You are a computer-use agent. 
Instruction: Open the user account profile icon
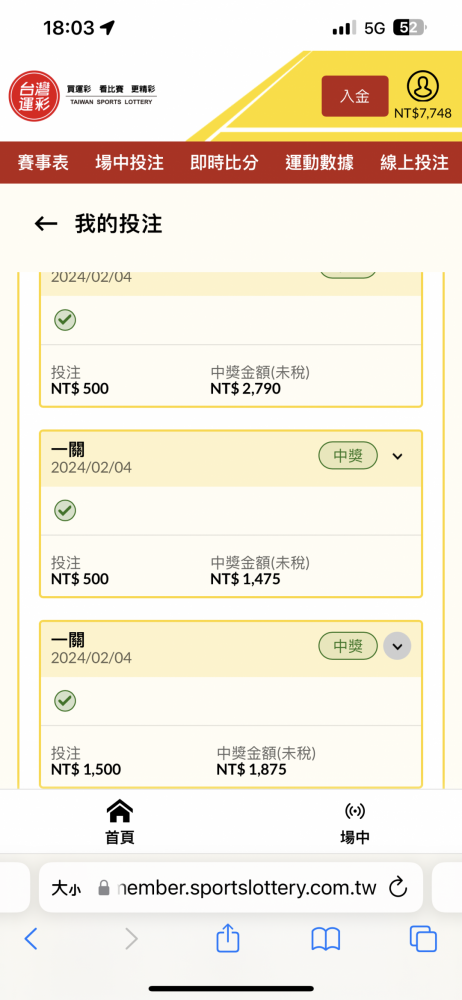[x=422, y=87]
